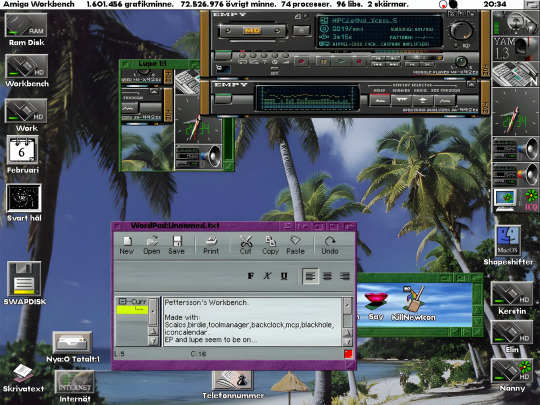The width and height of the screenshot is (540, 405).
Task: Pause the module player
Action: coord(323,62)
